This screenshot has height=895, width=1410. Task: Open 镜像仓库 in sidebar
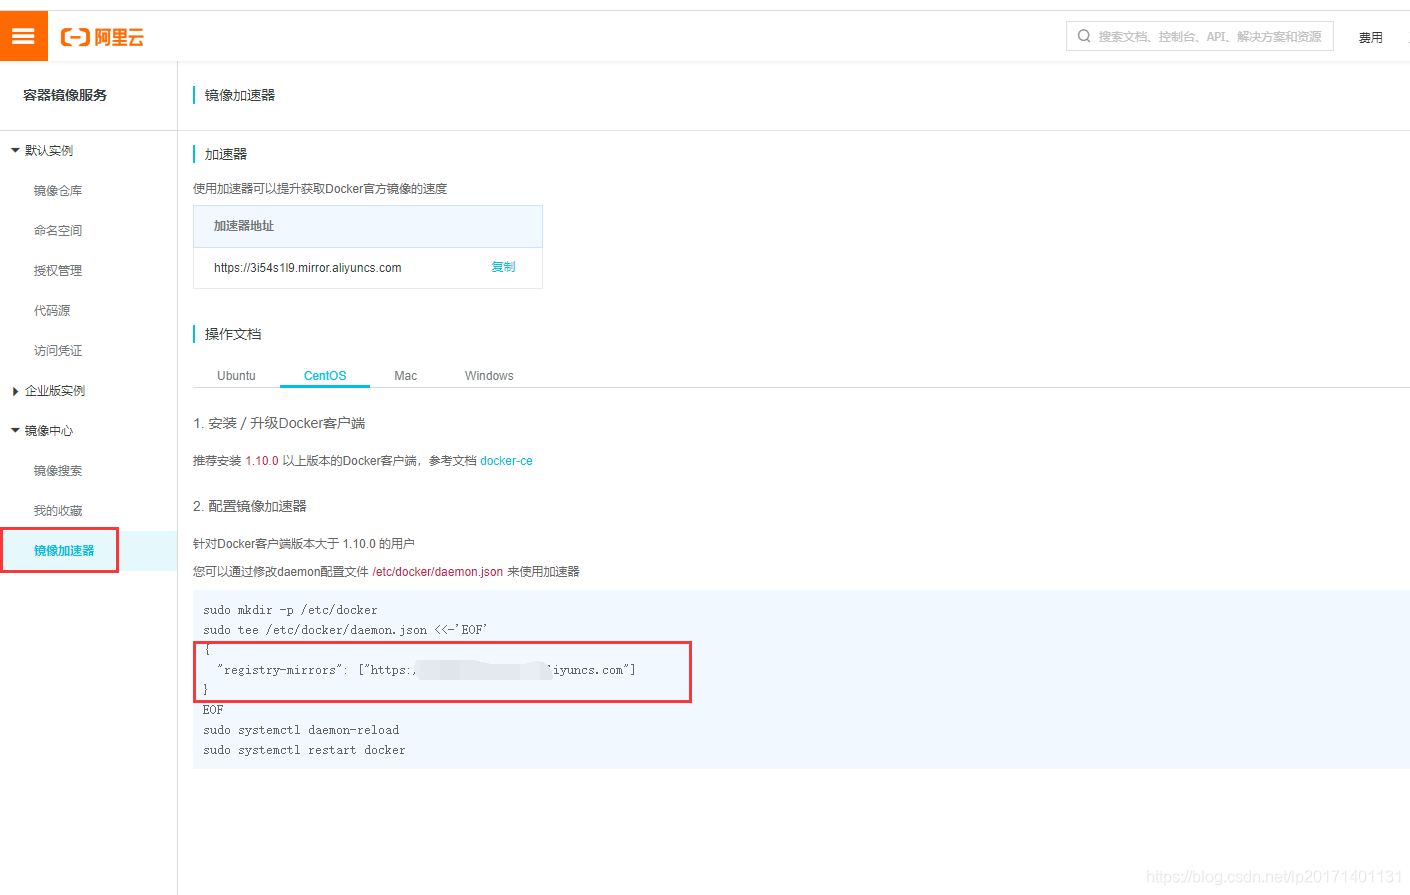tap(58, 191)
